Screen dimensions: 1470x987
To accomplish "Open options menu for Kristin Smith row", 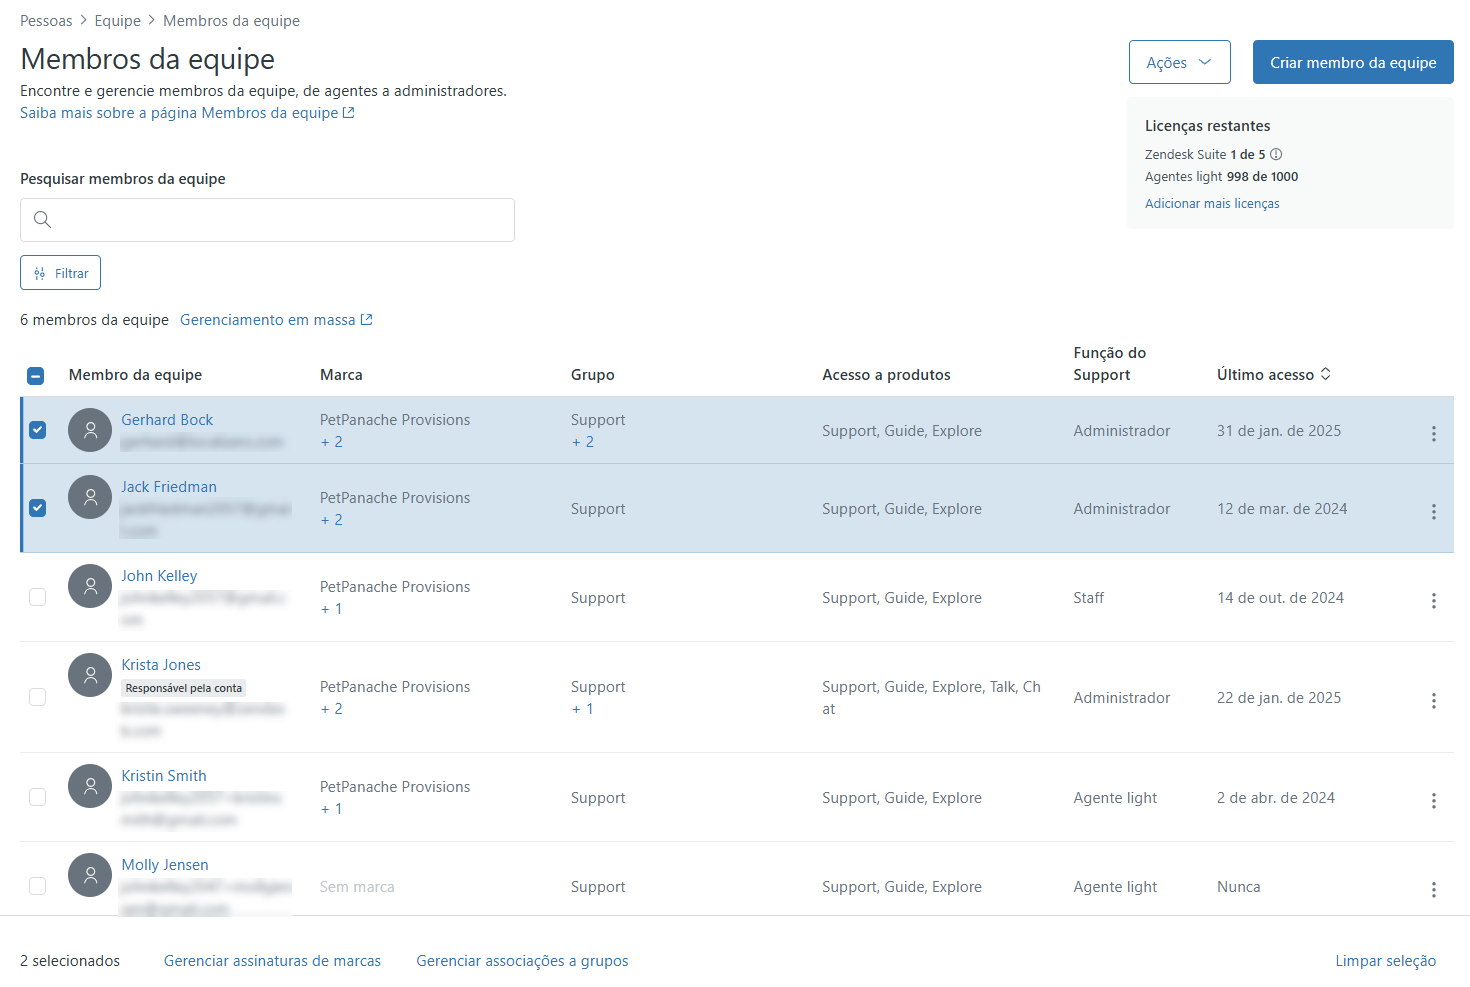I will click(1433, 800).
